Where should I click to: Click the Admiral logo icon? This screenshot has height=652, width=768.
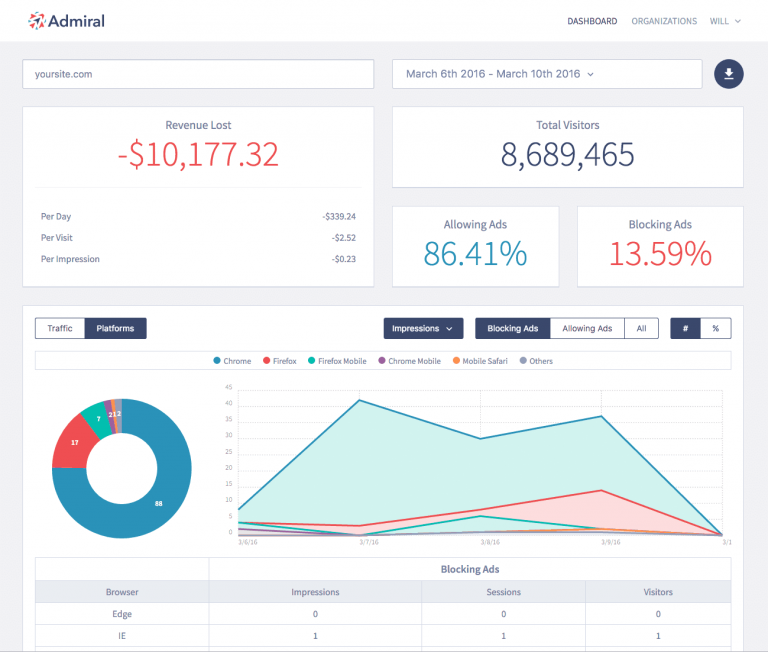[x=36, y=20]
